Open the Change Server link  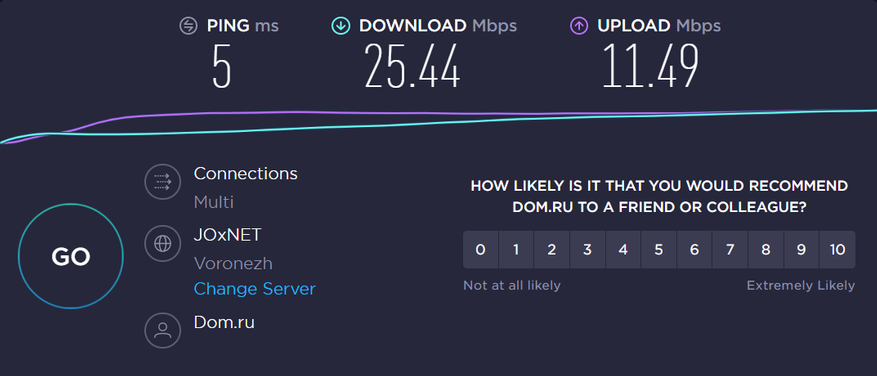point(254,289)
